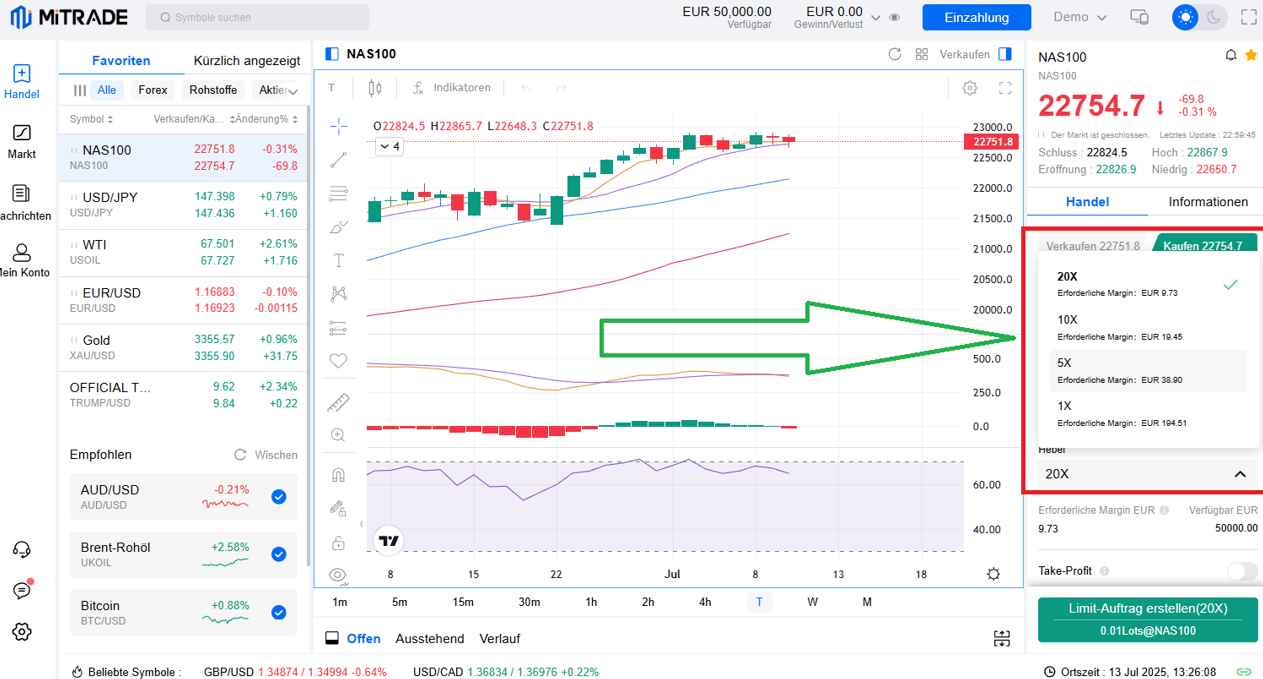Open the Nachrichten news section
Viewport: 1263px width, 679px height.
pyautogui.click(x=22, y=202)
